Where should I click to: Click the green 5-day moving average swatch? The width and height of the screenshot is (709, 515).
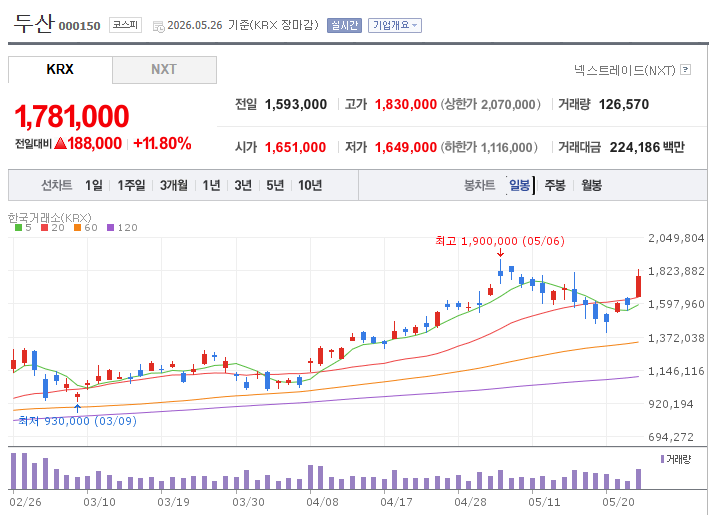pos(19,227)
